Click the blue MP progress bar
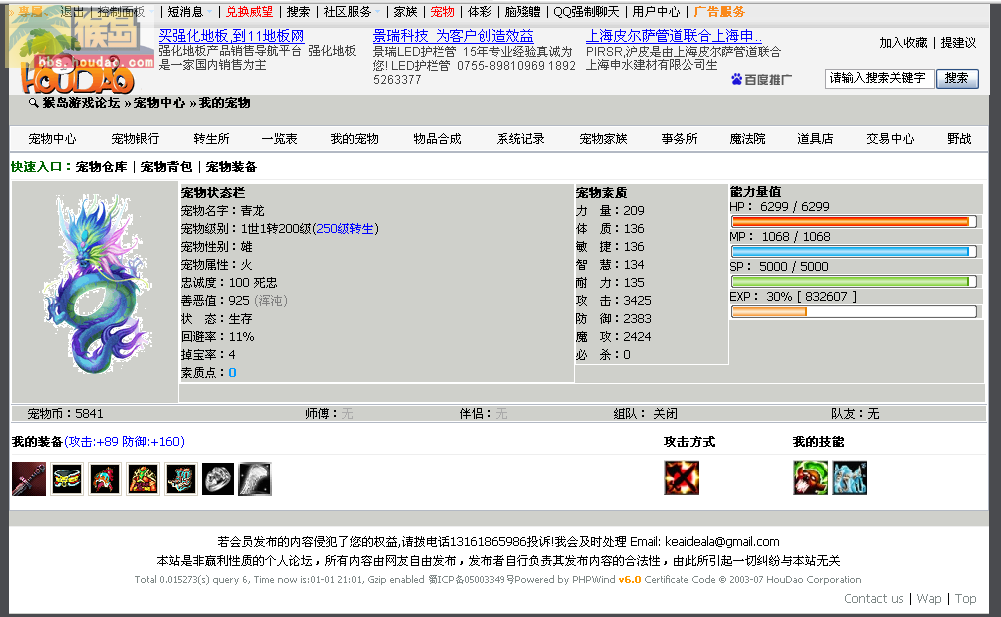 854,252
